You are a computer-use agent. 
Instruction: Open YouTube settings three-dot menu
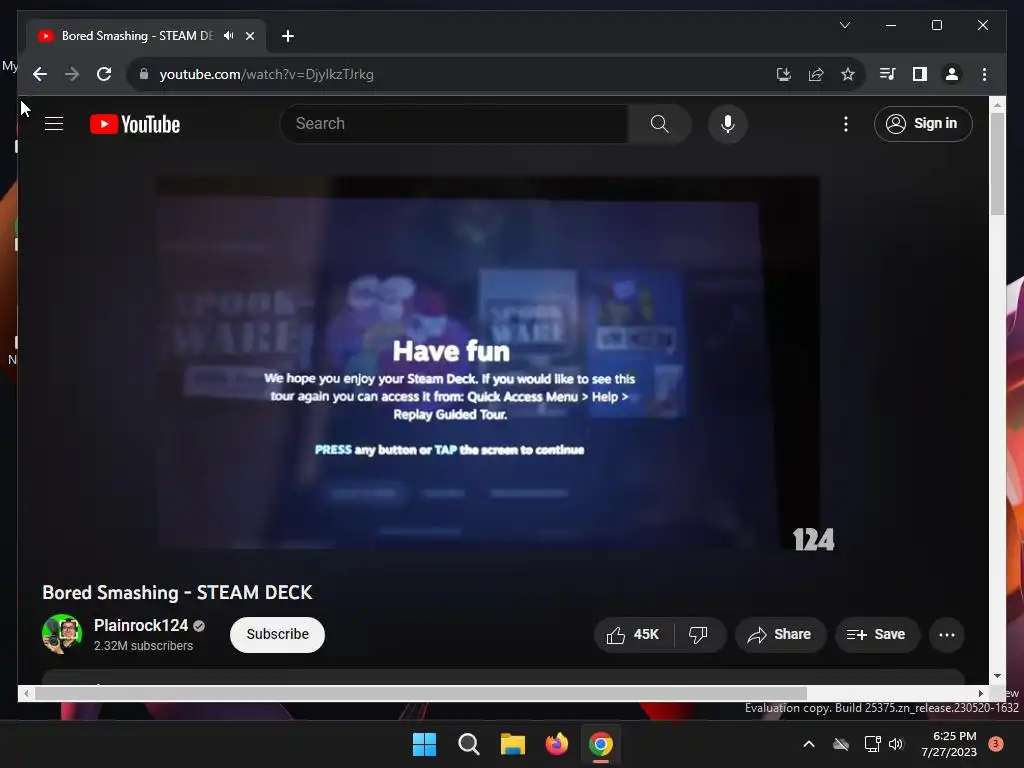(846, 124)
